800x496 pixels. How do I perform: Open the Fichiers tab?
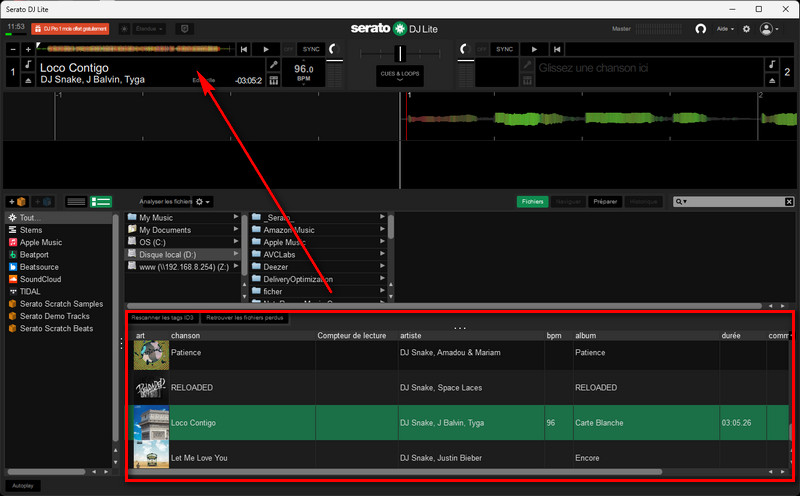[532, 202]
